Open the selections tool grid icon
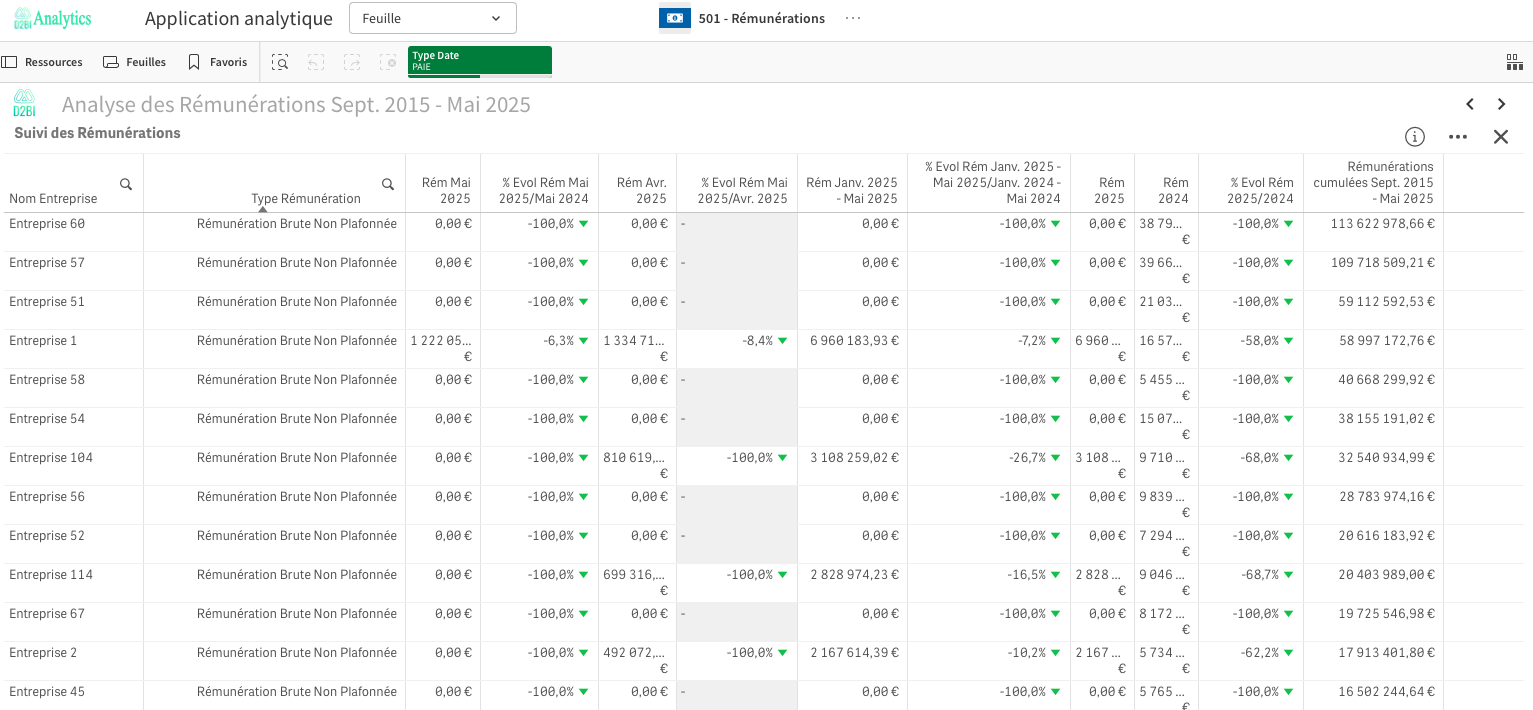The width and height of the screenshot is (1533, 710). pos(1514,62)
